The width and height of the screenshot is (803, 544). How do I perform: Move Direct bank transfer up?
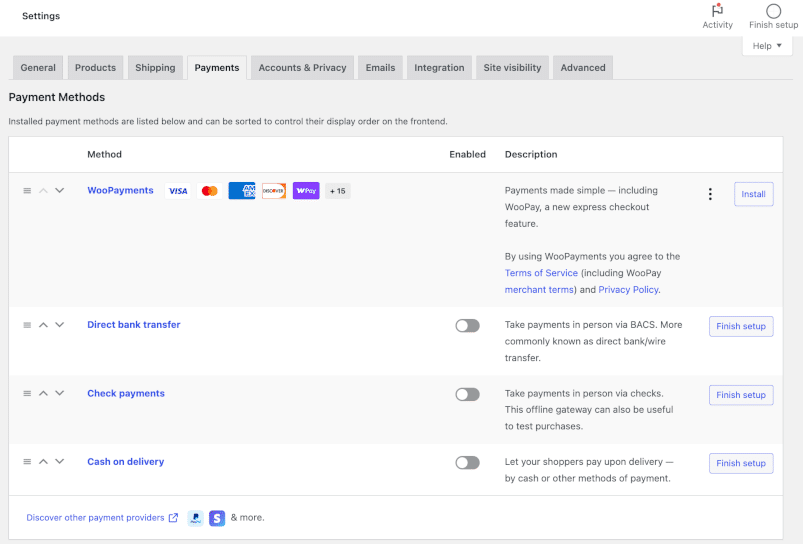point(44,325)
